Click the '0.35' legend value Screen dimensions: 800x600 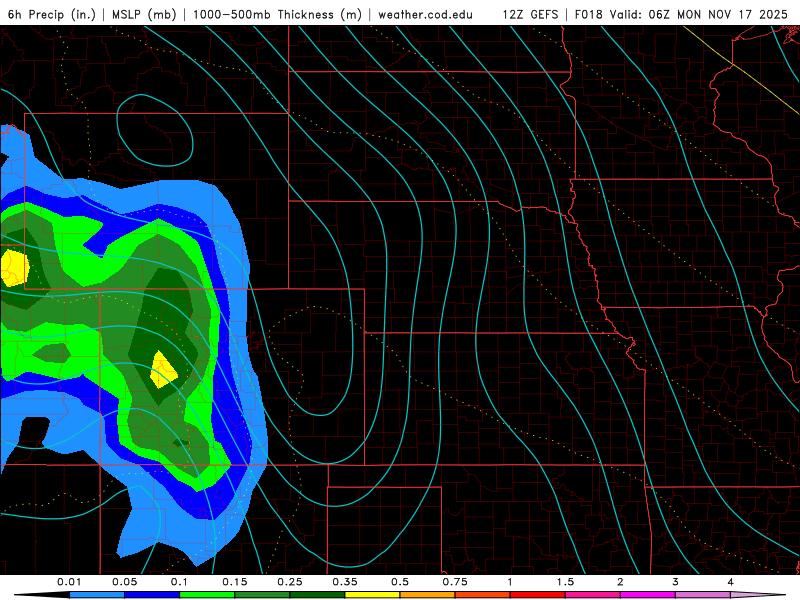345,582
